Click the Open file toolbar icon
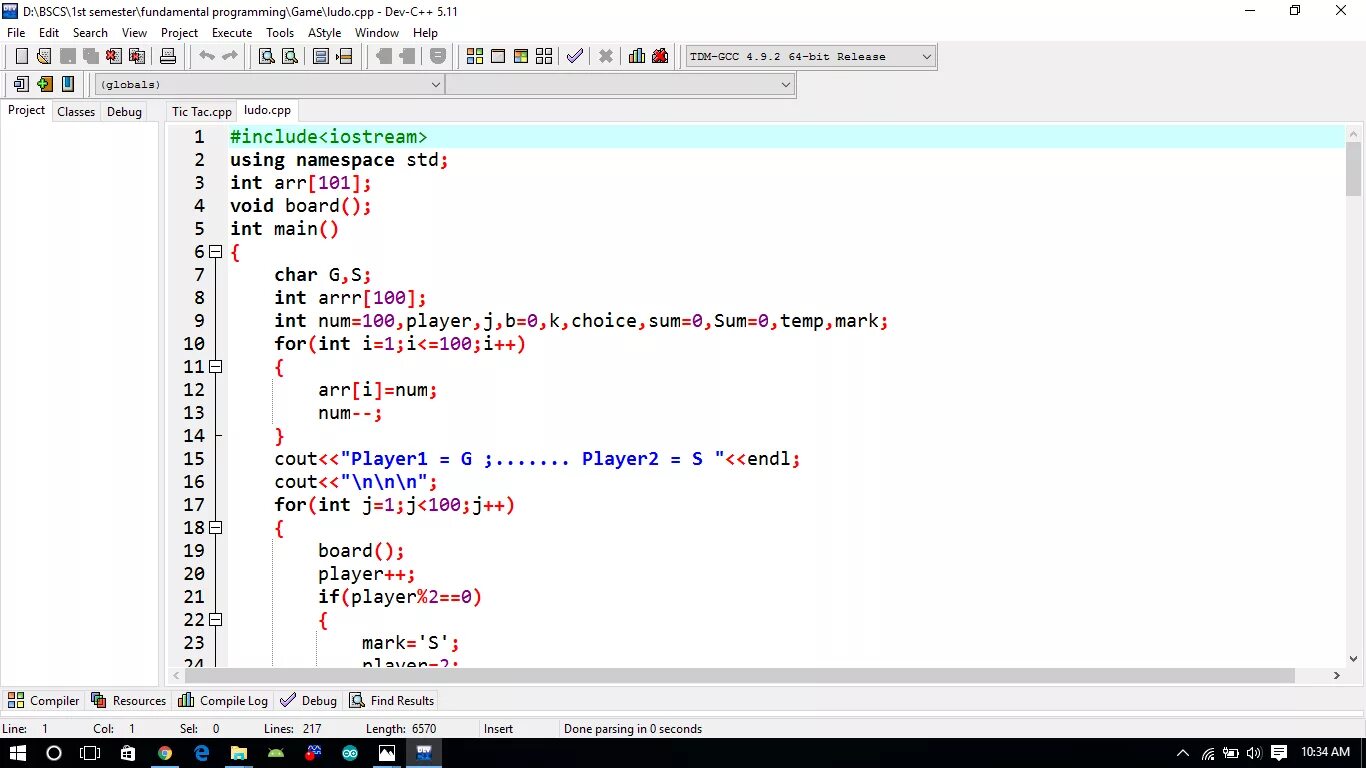 (43, 56)
